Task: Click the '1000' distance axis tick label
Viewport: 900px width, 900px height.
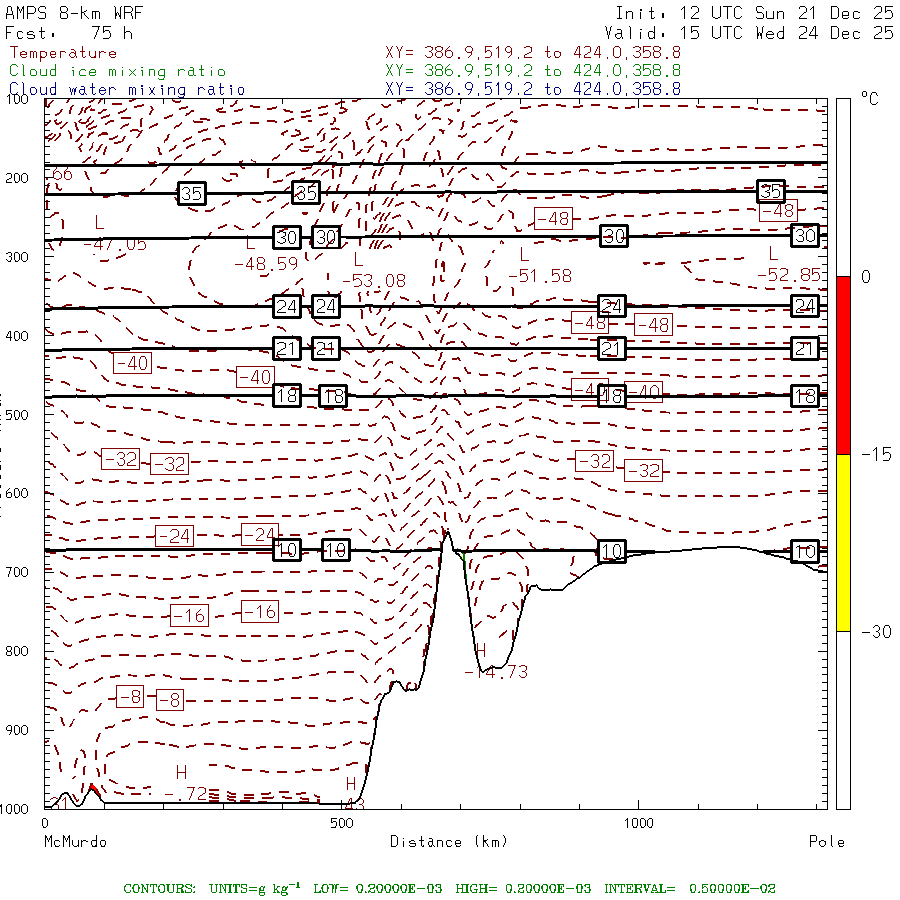Action: click(638, 823)
